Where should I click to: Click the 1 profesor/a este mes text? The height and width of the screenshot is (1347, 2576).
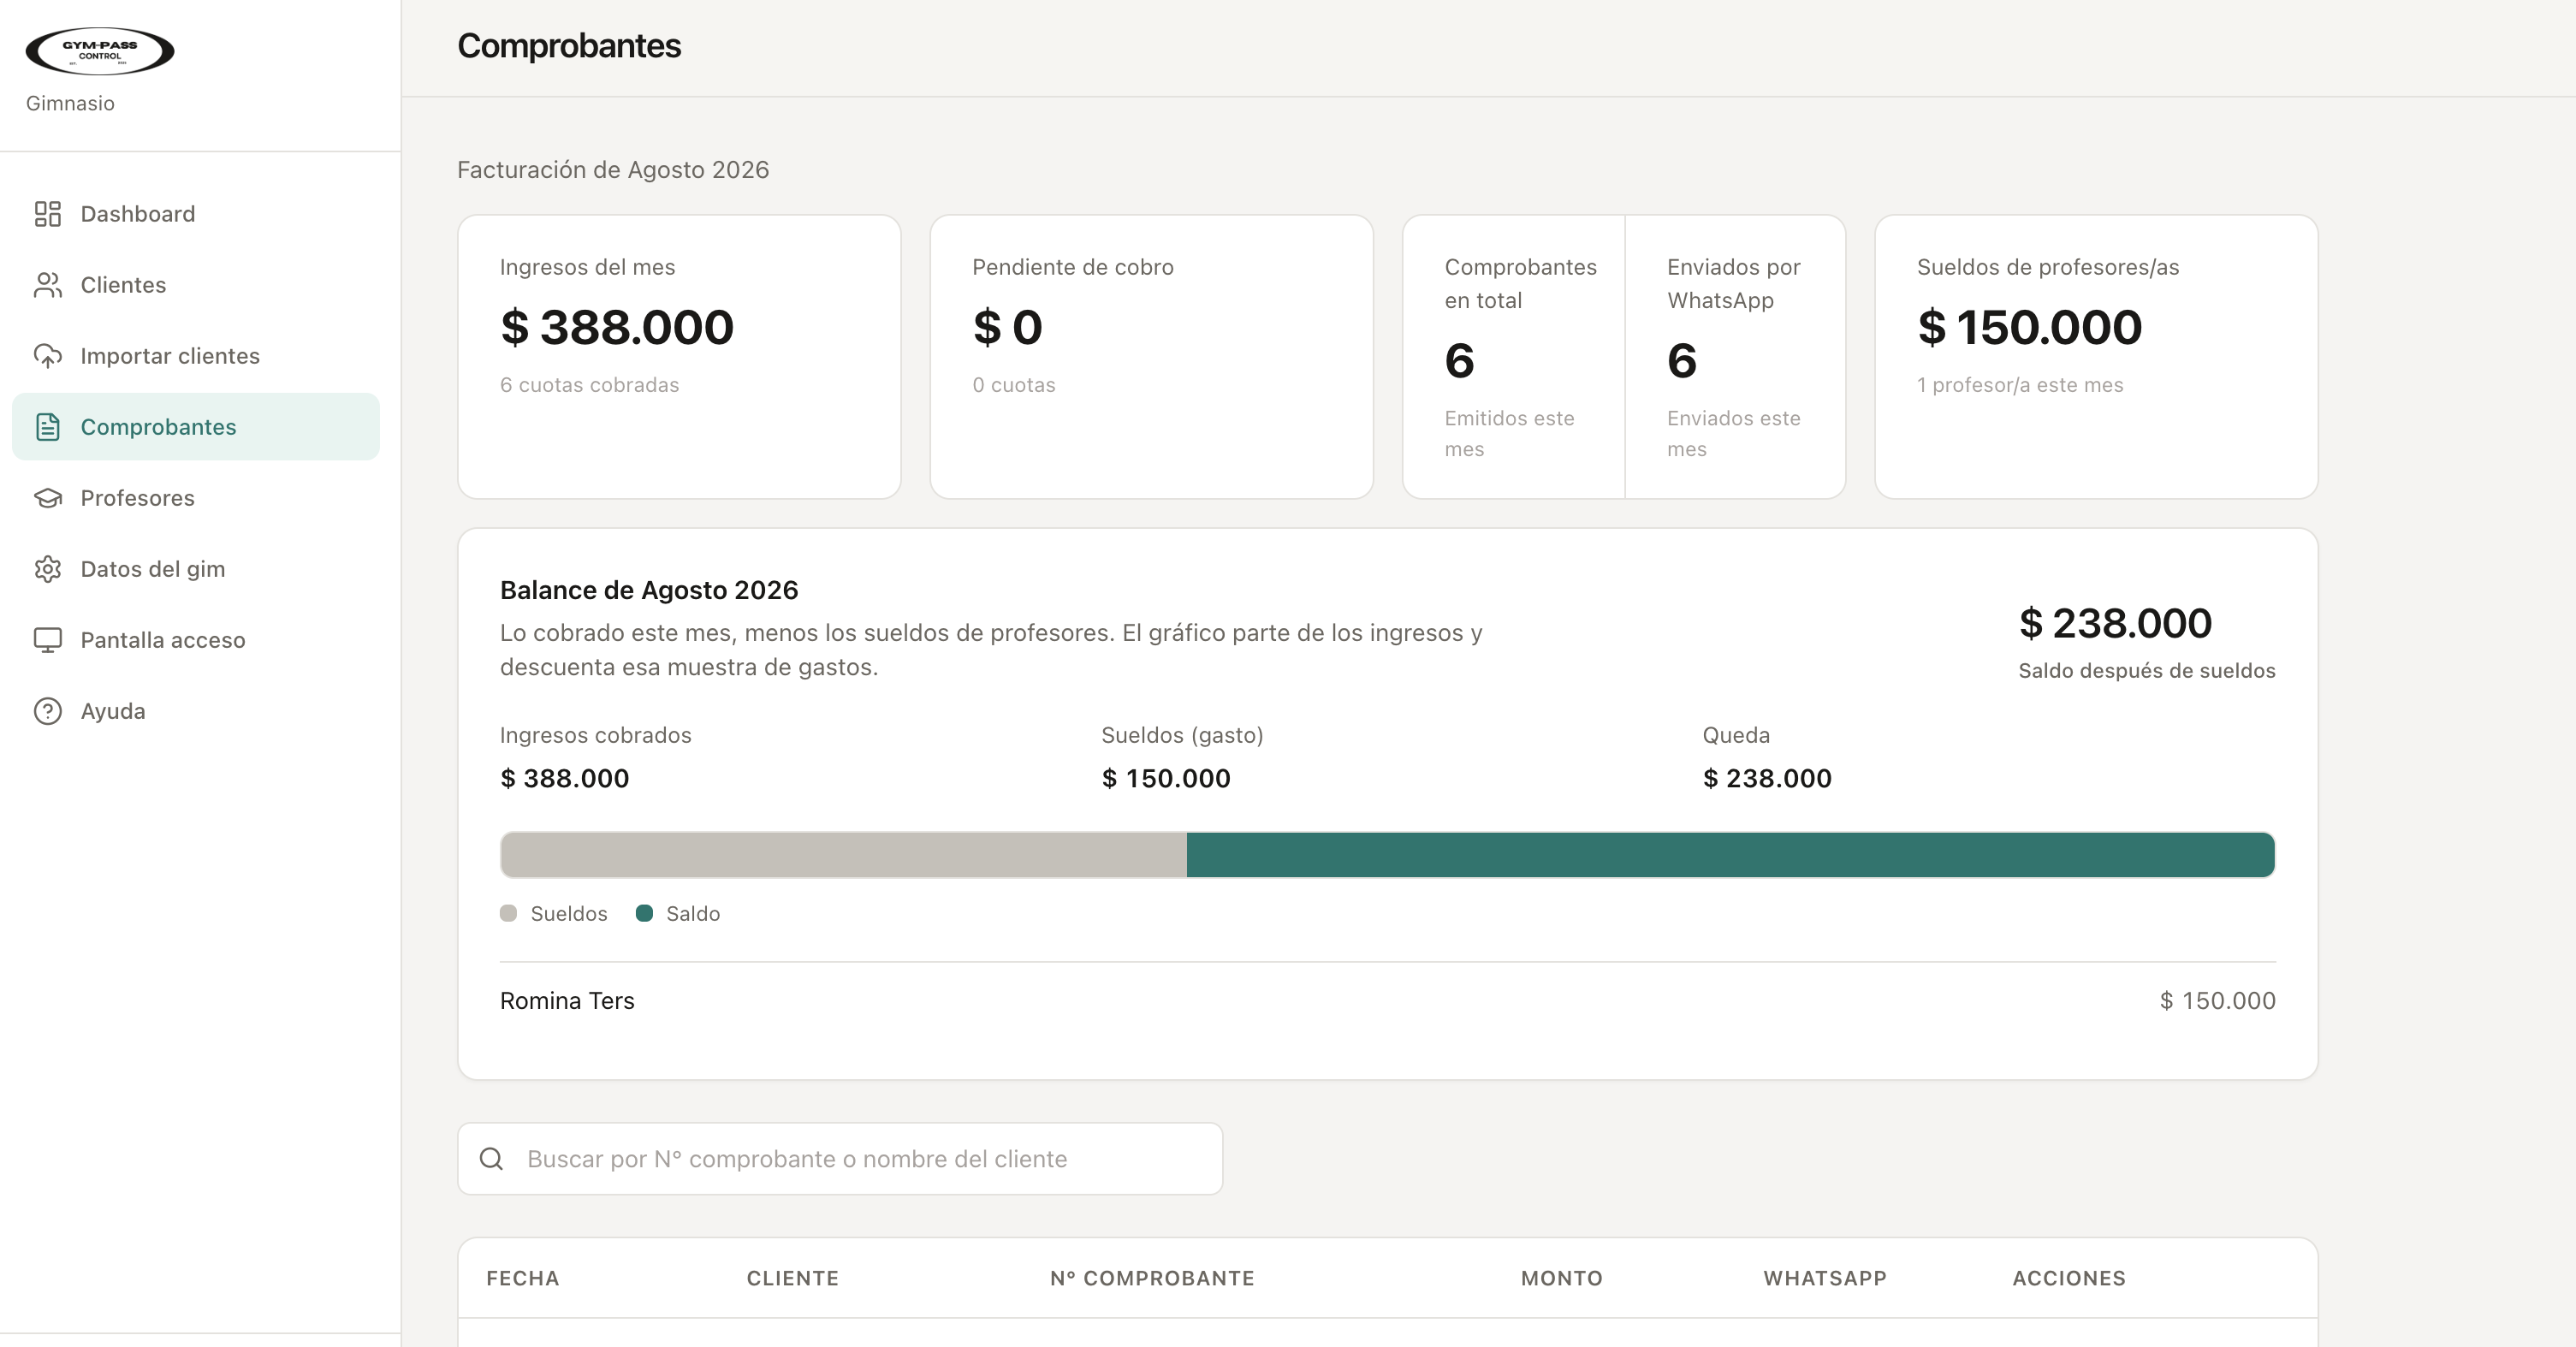coord(2020,385)
